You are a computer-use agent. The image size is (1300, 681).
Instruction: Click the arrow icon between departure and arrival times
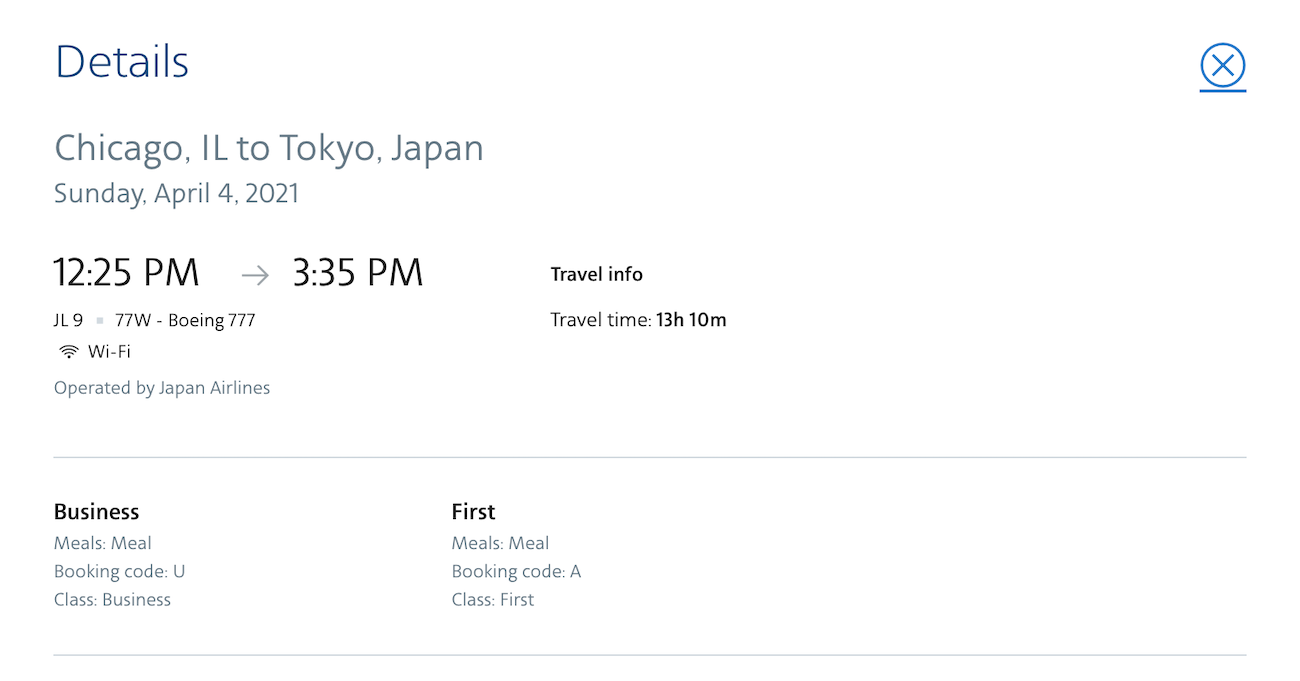254,274
